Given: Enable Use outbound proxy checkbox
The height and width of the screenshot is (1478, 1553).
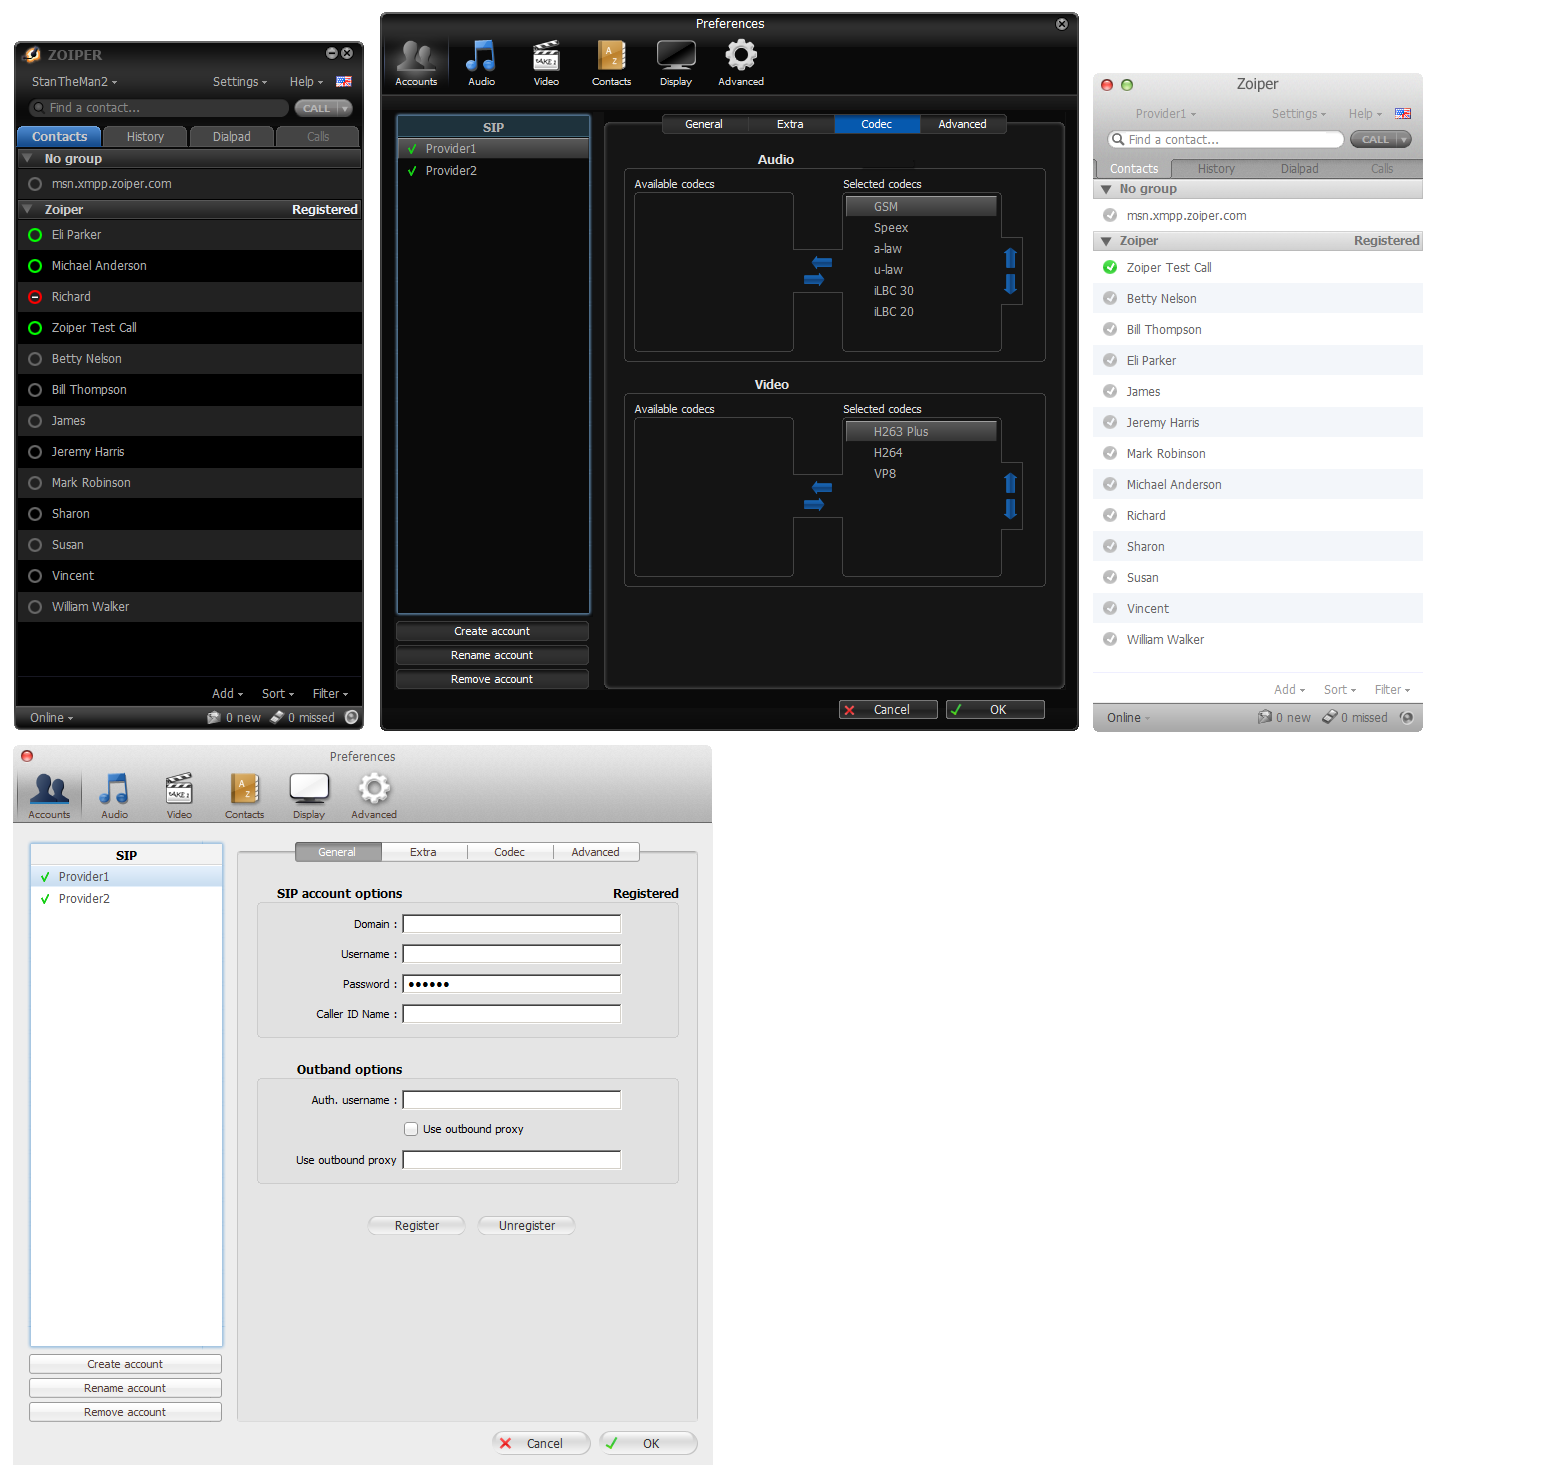Looking at the screenshot, I should click(x=411, y=1129).
